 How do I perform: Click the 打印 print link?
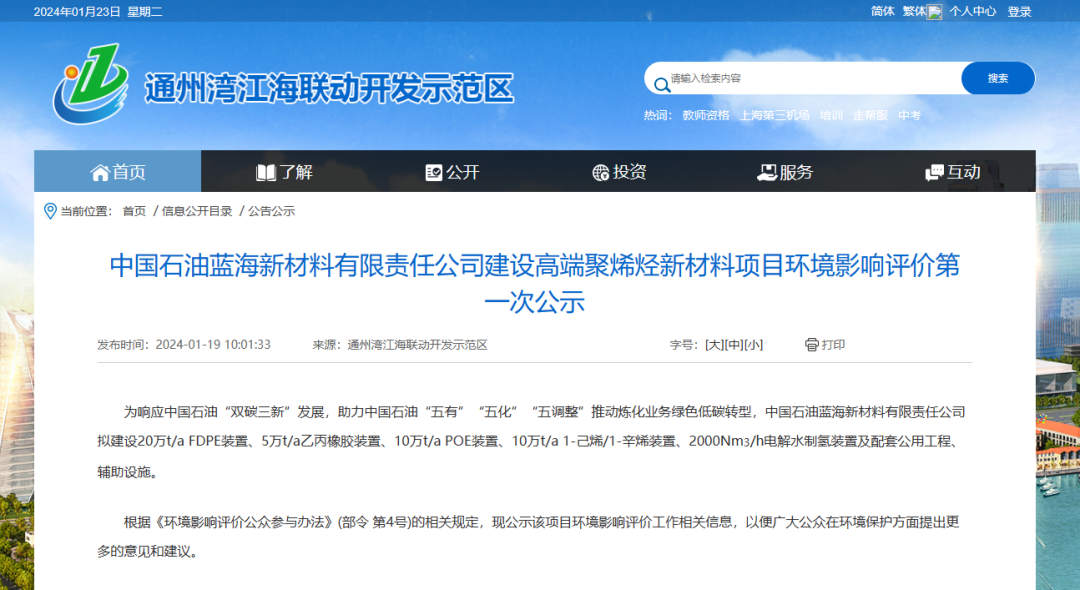pos(833,344)
